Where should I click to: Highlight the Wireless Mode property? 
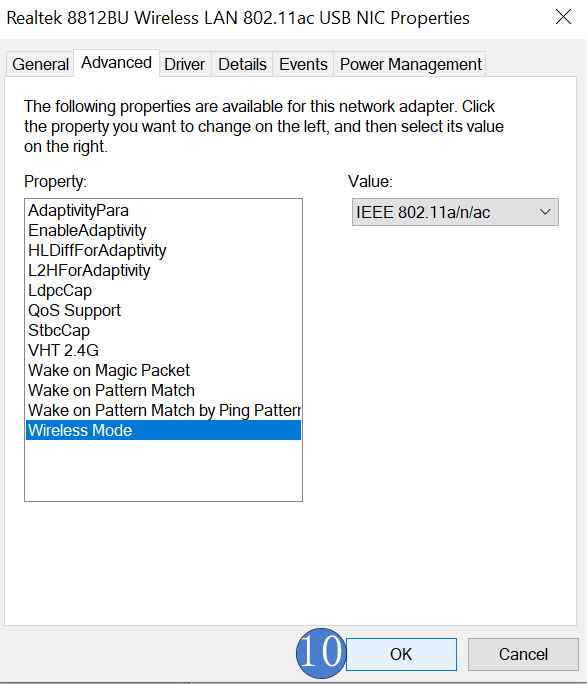pos(163,430)
